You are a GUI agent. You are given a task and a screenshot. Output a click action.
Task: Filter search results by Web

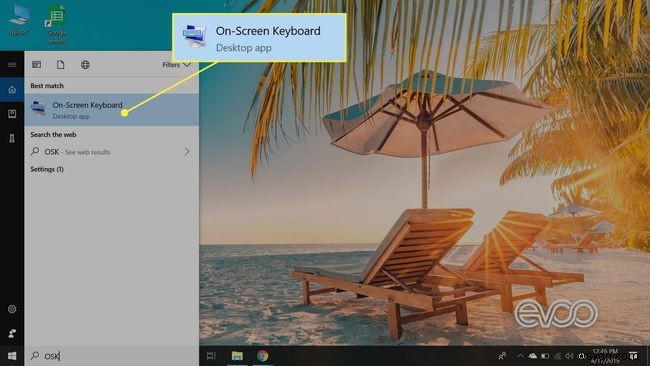(x=85, y=65)
